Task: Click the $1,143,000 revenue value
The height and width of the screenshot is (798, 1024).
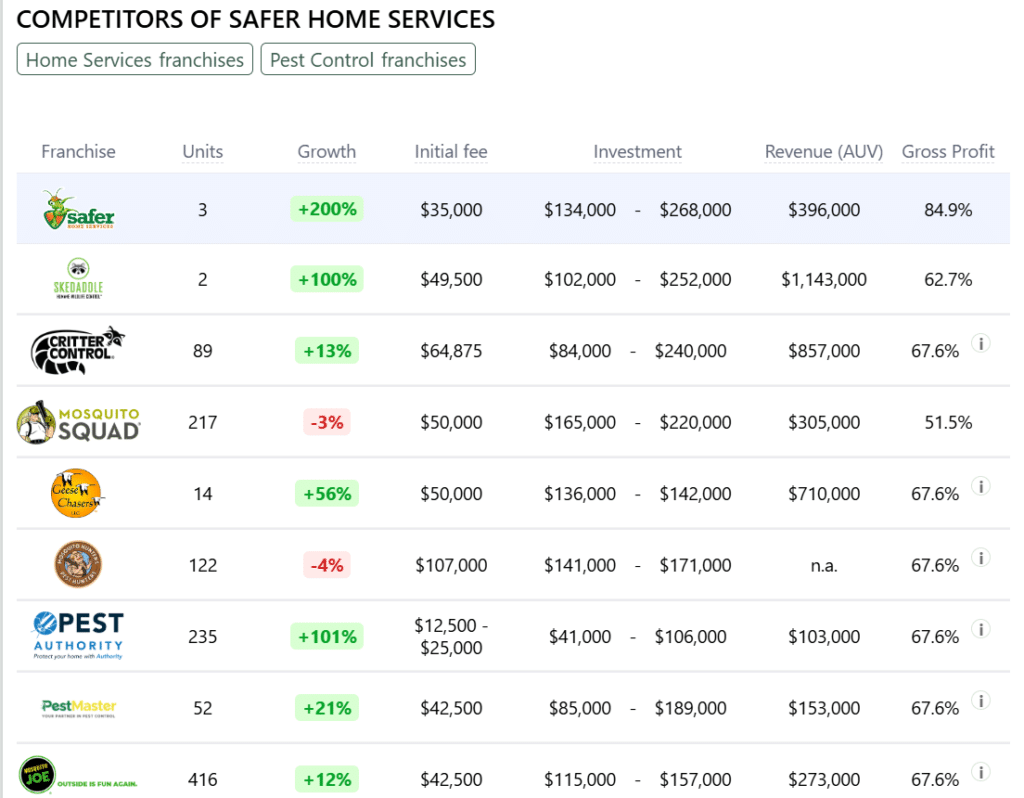Action: pyautogui.click(x=824, y=279)
